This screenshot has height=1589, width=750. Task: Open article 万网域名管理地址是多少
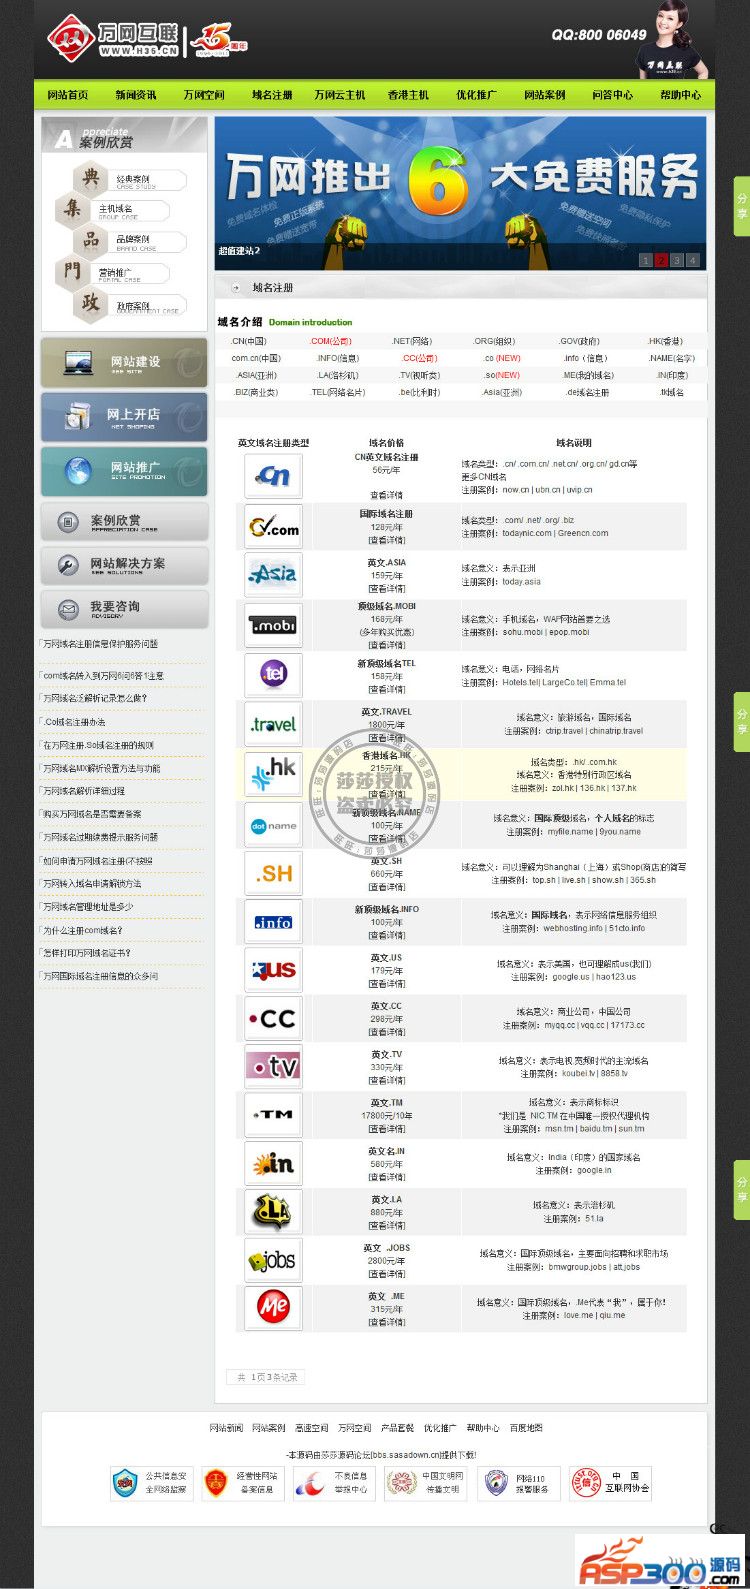pos(87,907)
